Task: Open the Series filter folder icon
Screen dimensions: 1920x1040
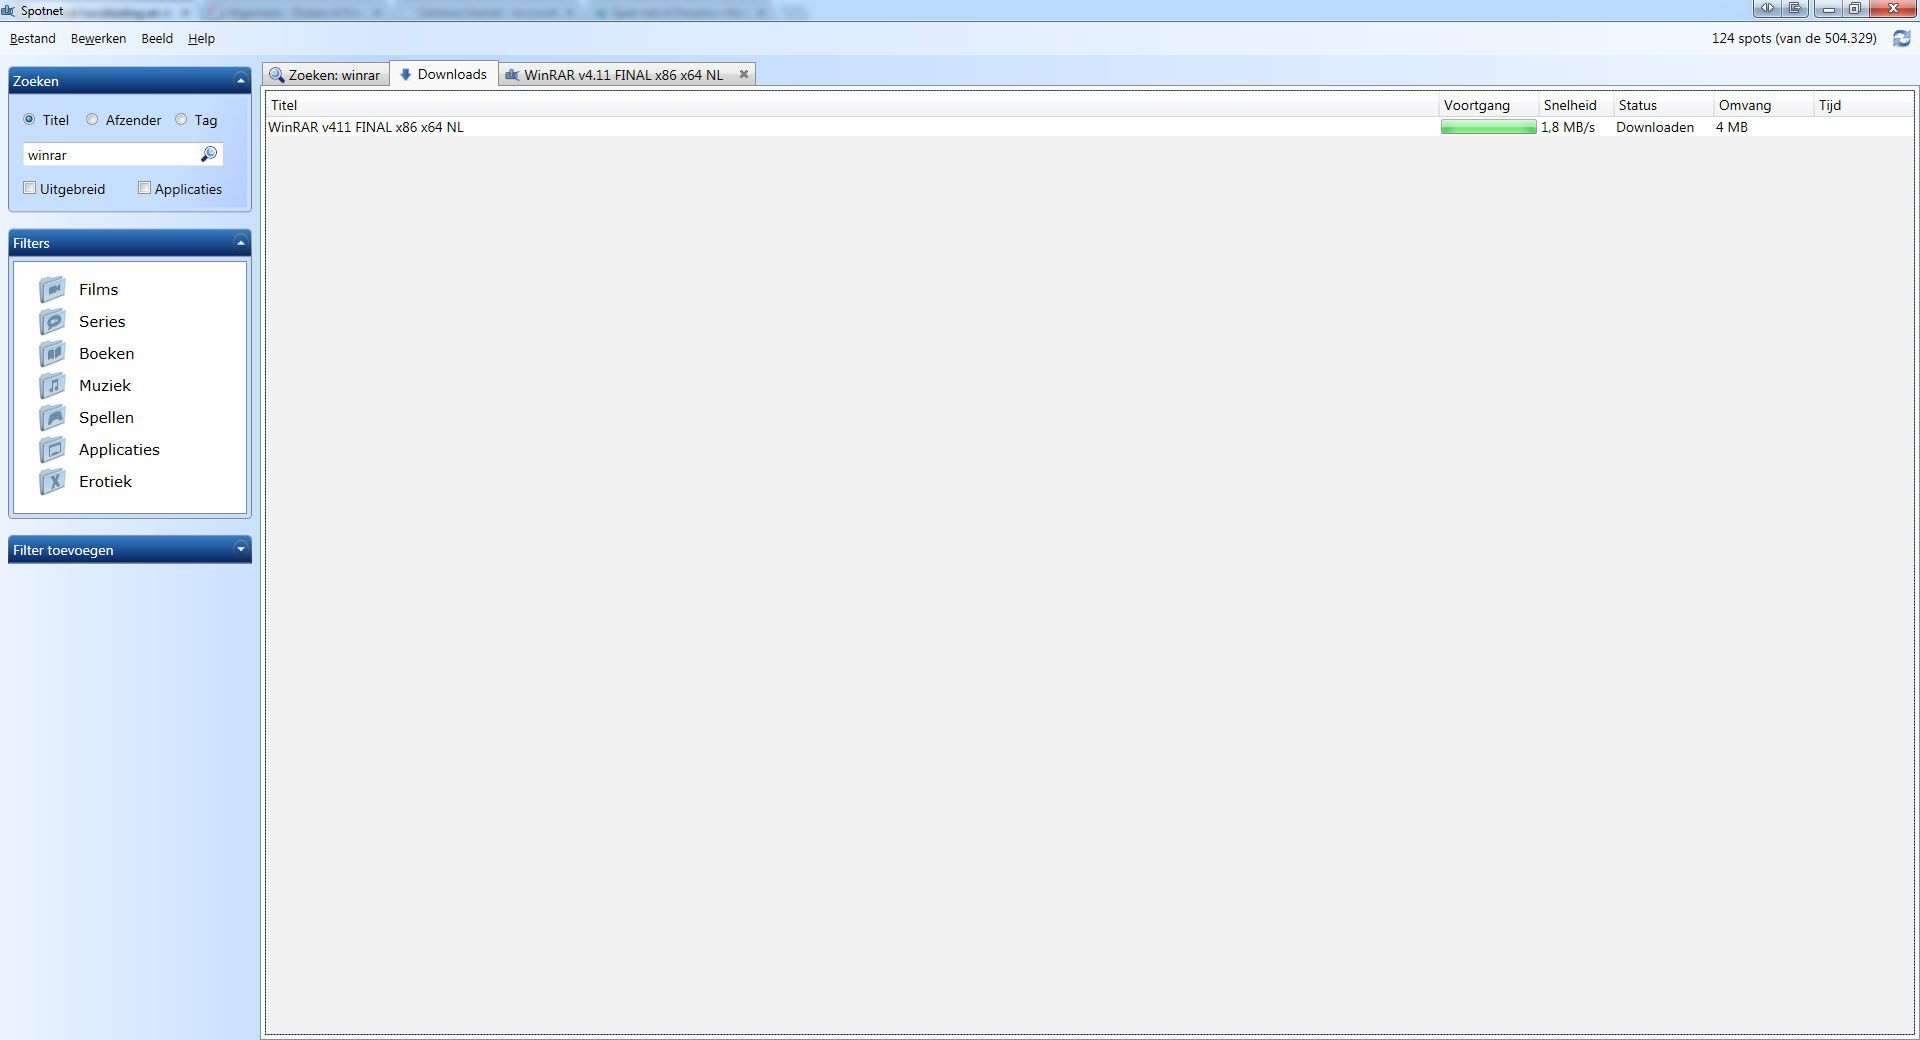Action: pos(52,321)
